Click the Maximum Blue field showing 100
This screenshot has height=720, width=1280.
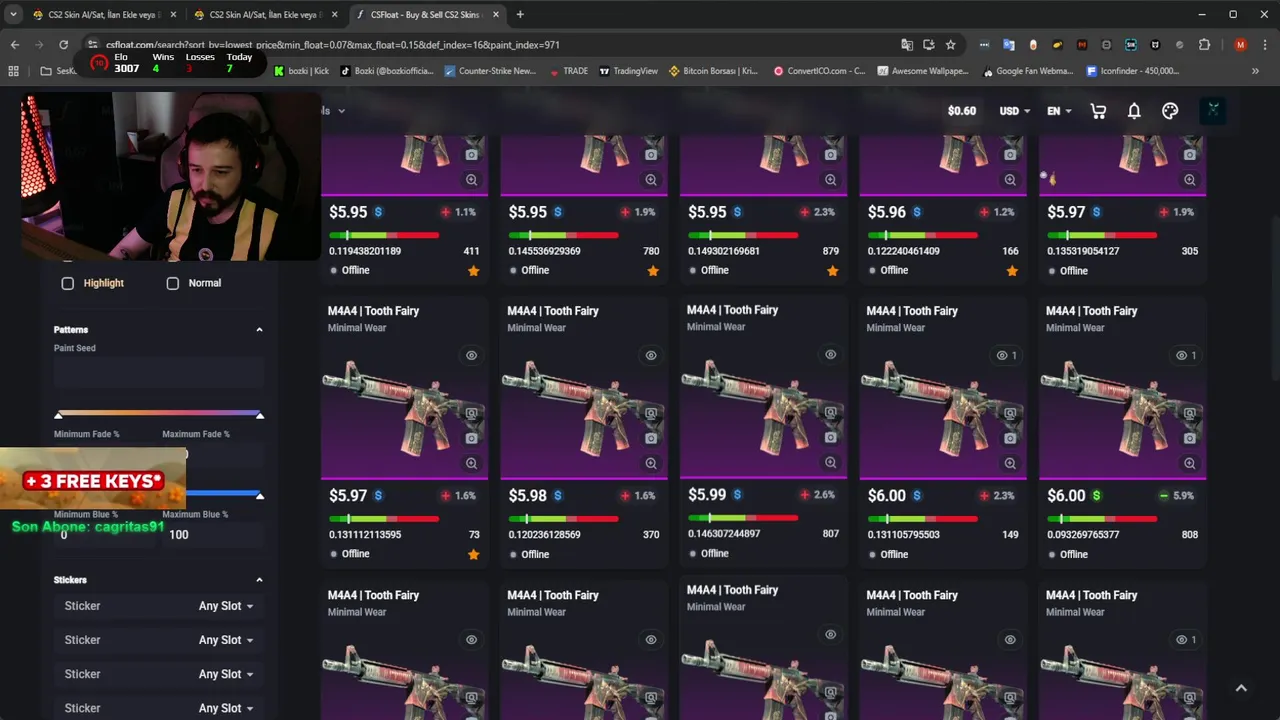pos(213,535)
